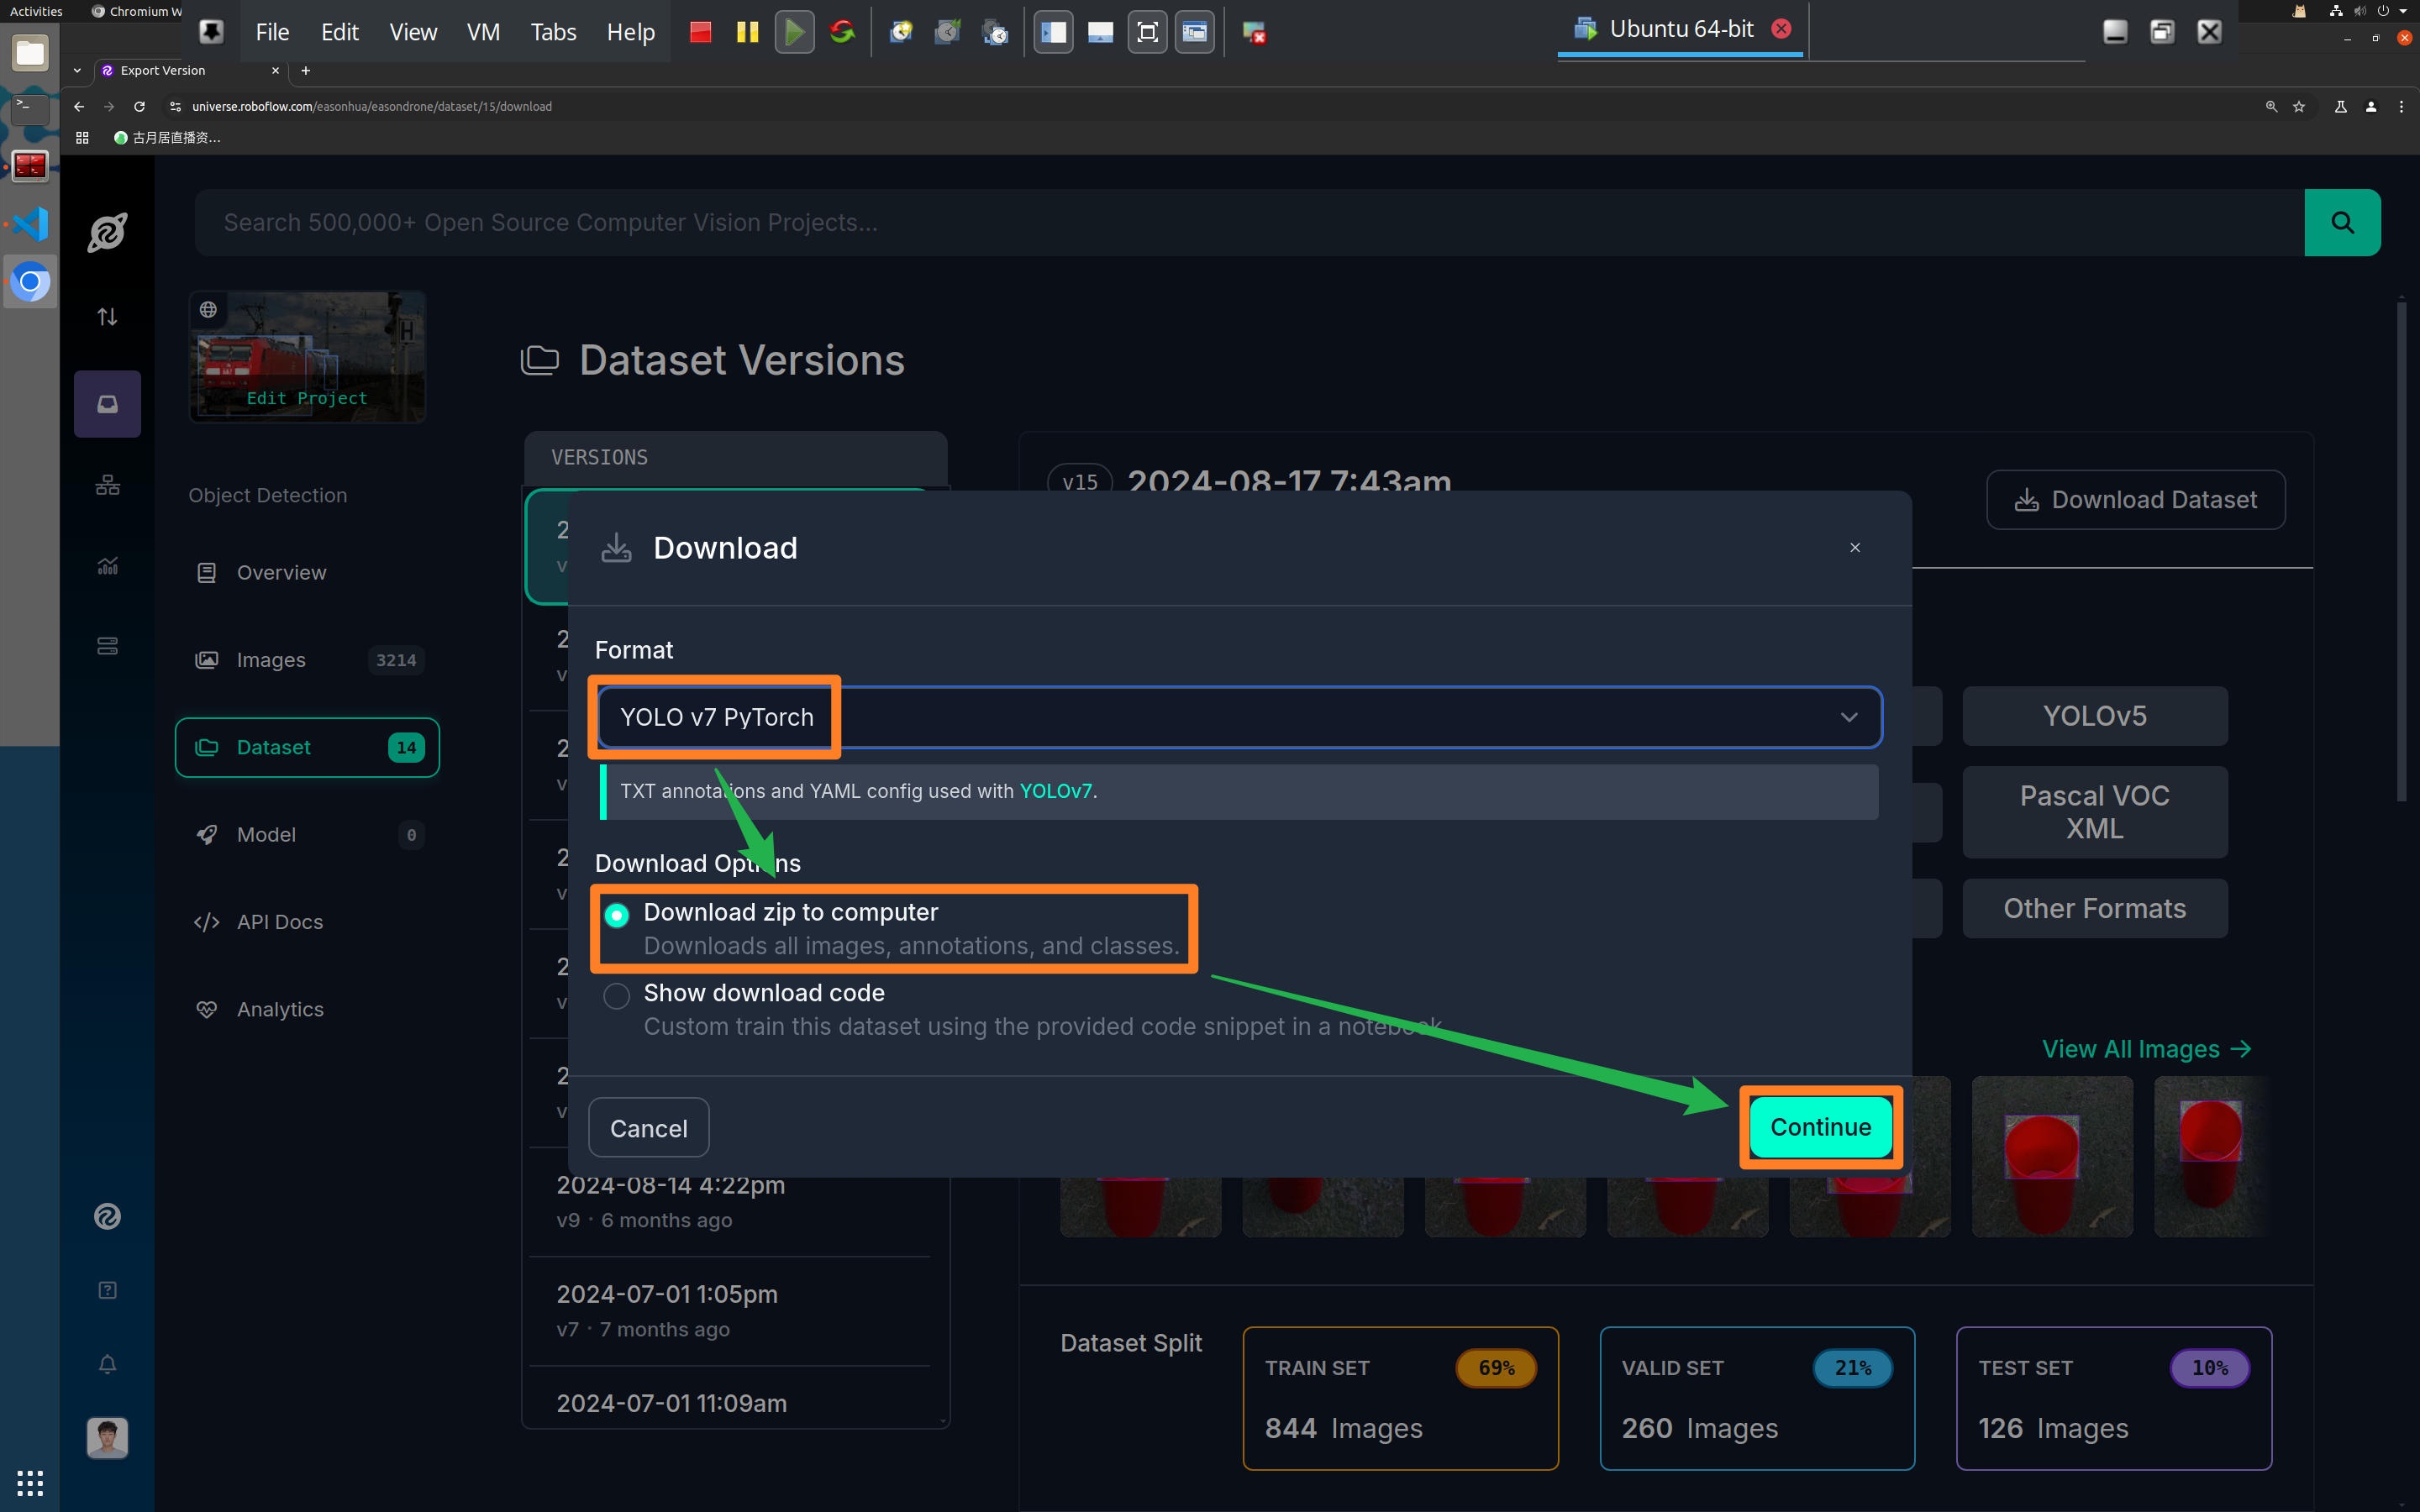Open the VMware Tabs menu
2420x1512 pixels.
(553, 32)
